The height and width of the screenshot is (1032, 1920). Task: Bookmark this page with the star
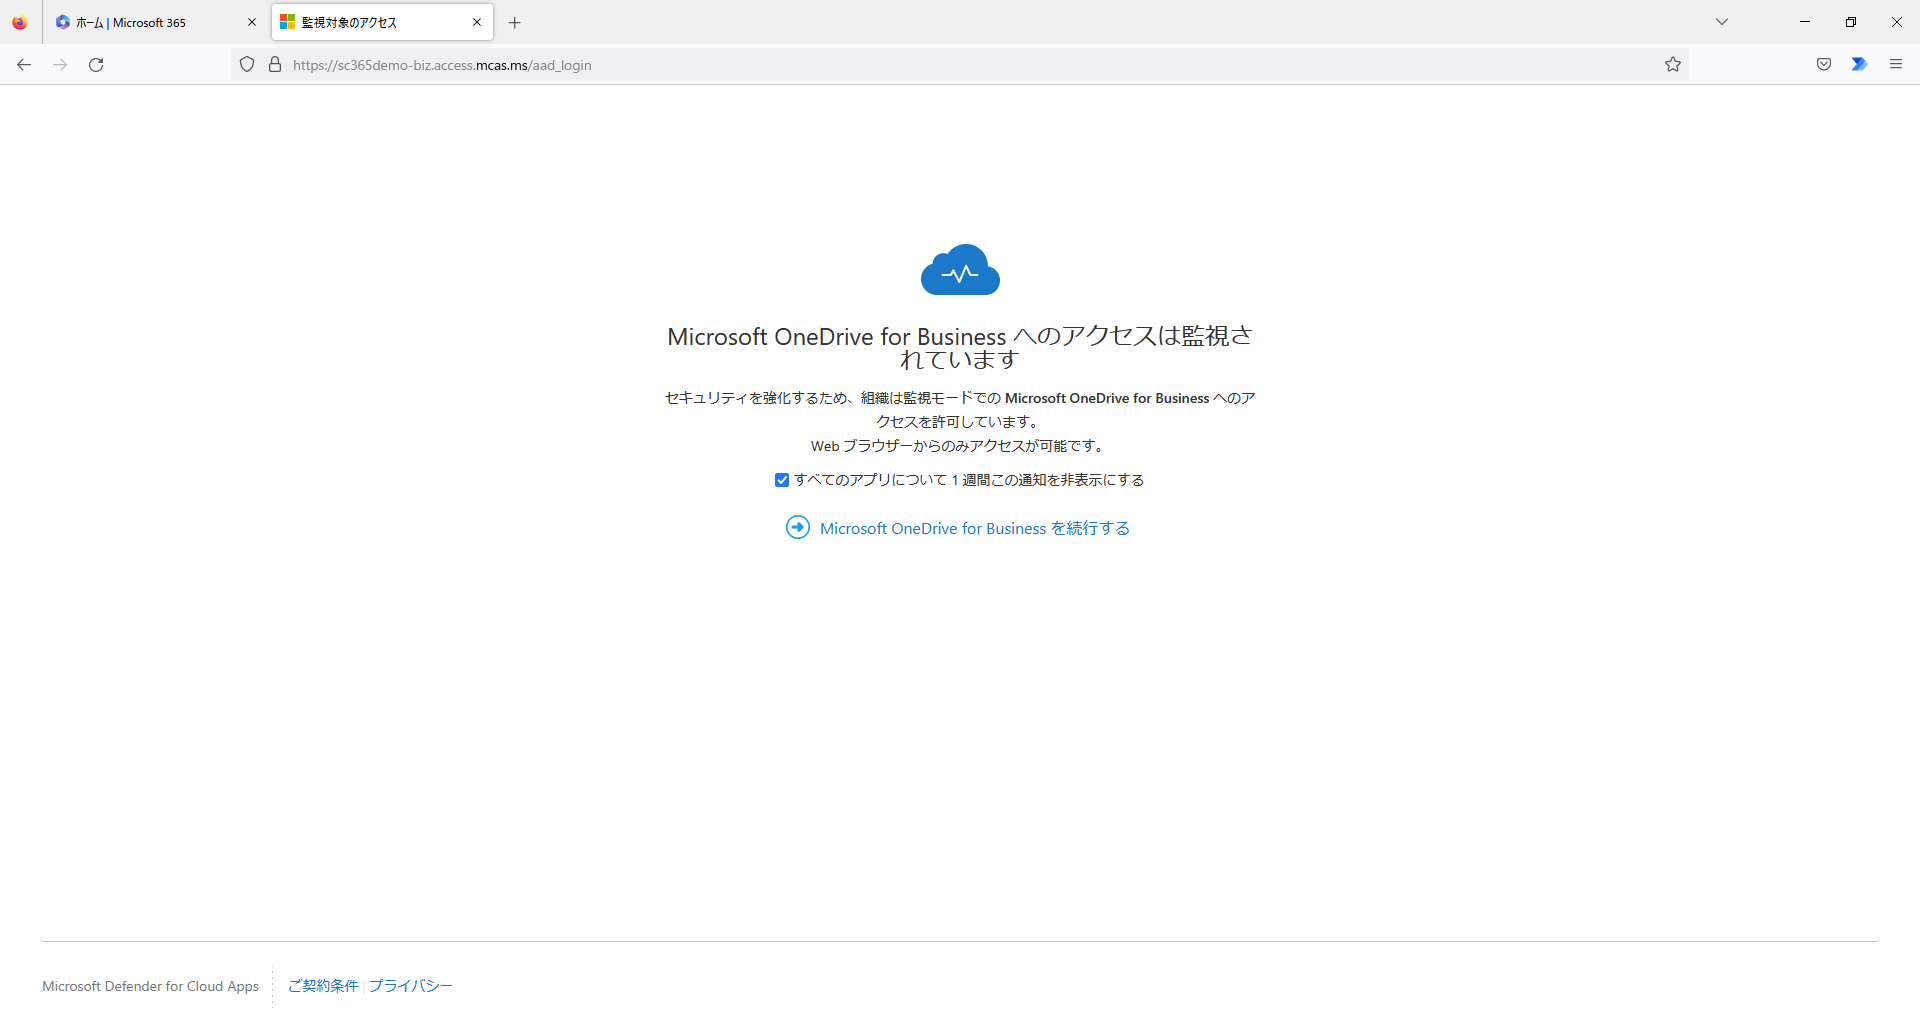(1673, 65)
